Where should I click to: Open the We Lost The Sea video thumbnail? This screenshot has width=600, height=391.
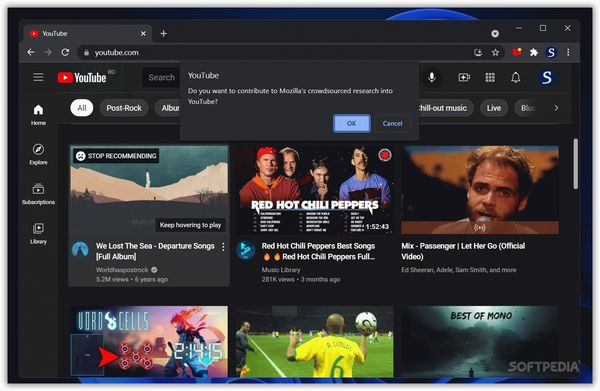point(149,189)
